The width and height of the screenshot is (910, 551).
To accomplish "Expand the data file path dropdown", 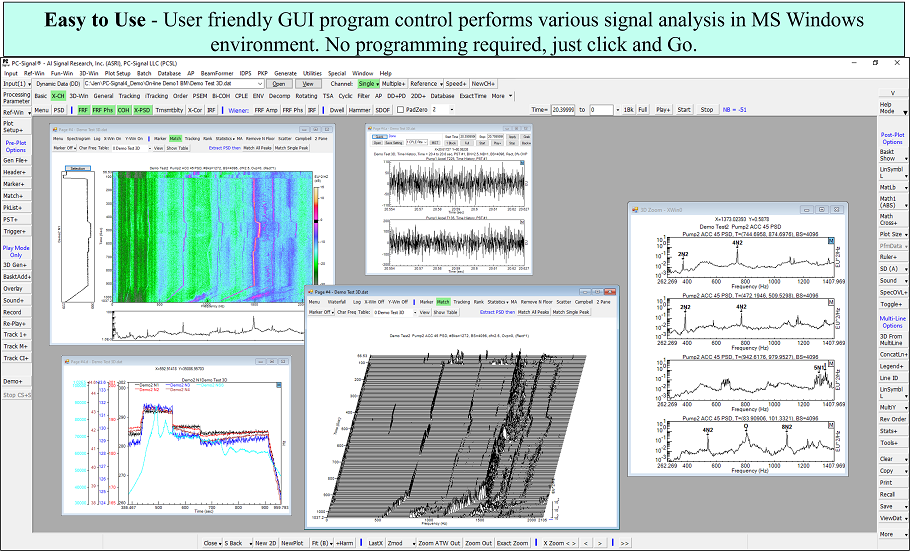I will point(262,84).
